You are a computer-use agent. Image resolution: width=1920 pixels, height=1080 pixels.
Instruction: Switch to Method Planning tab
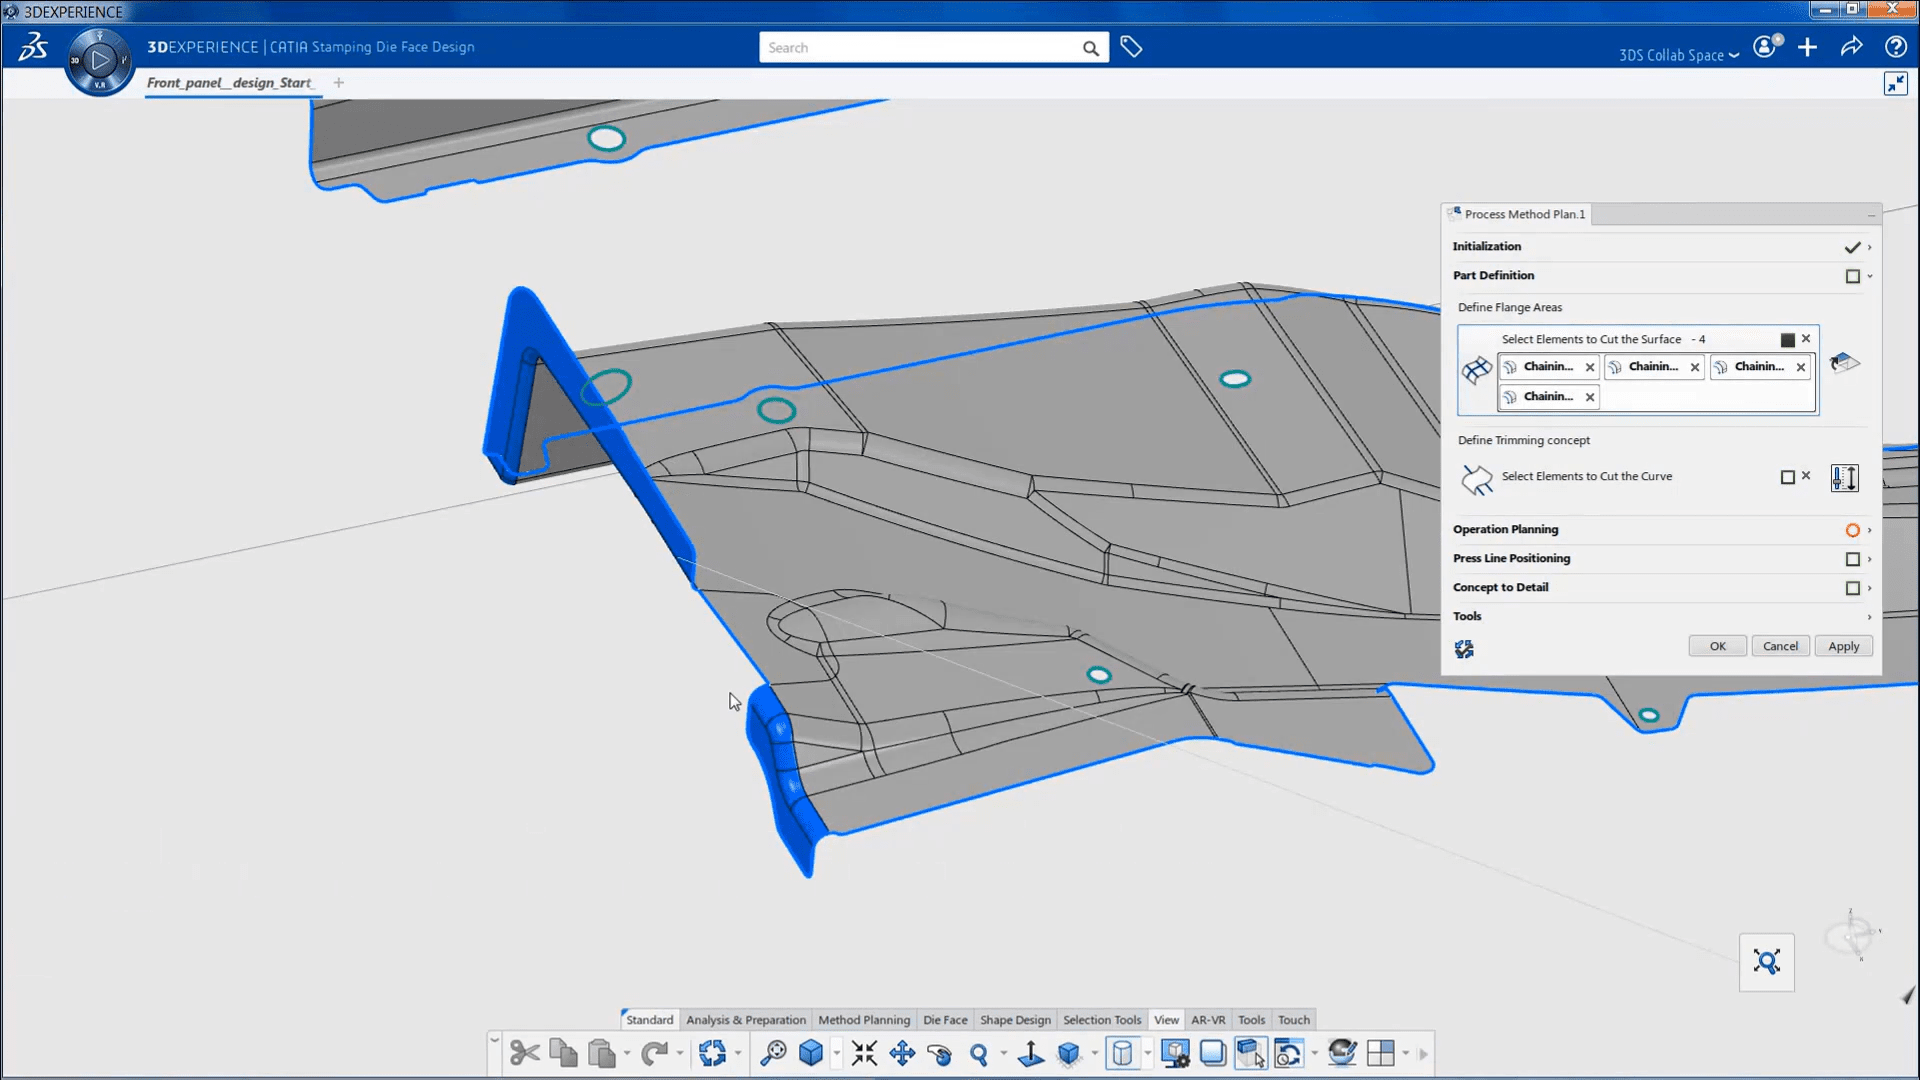pos(864,1018)
